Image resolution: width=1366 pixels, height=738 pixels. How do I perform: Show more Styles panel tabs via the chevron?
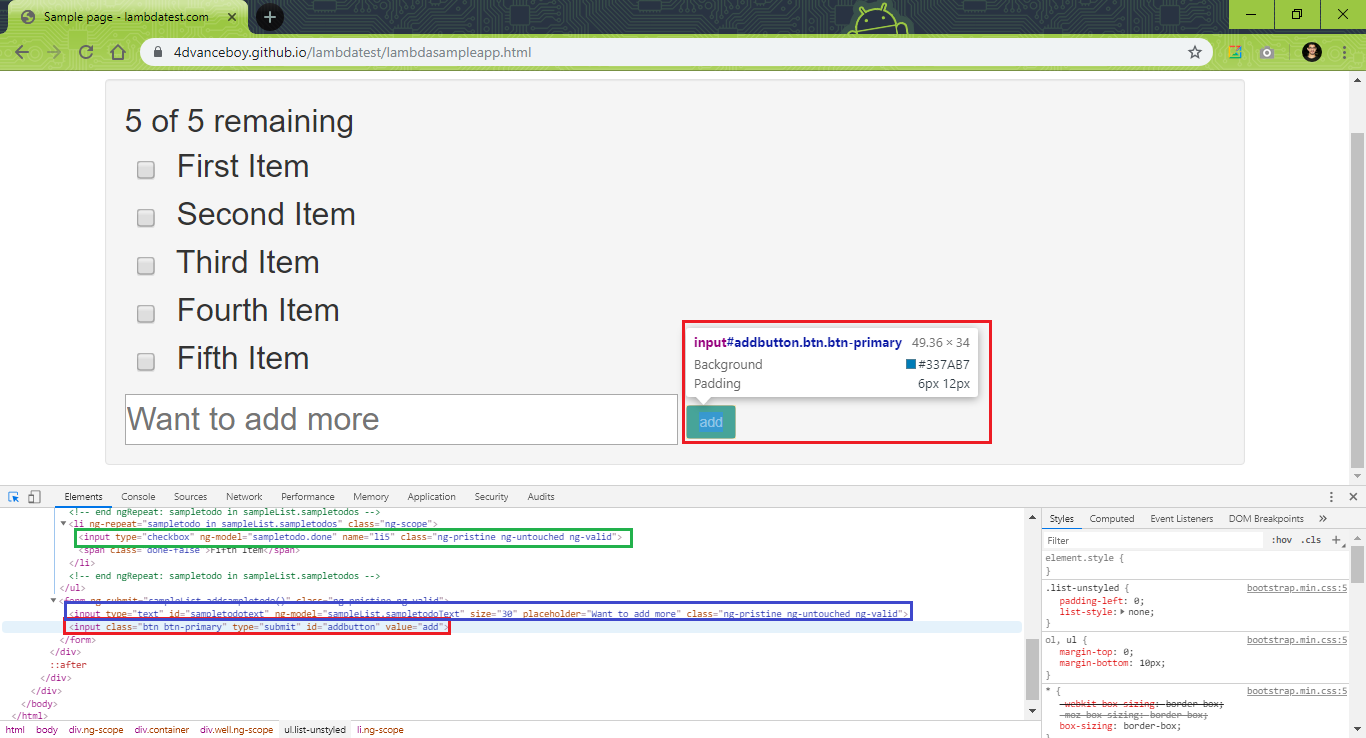click(1323, 519)
